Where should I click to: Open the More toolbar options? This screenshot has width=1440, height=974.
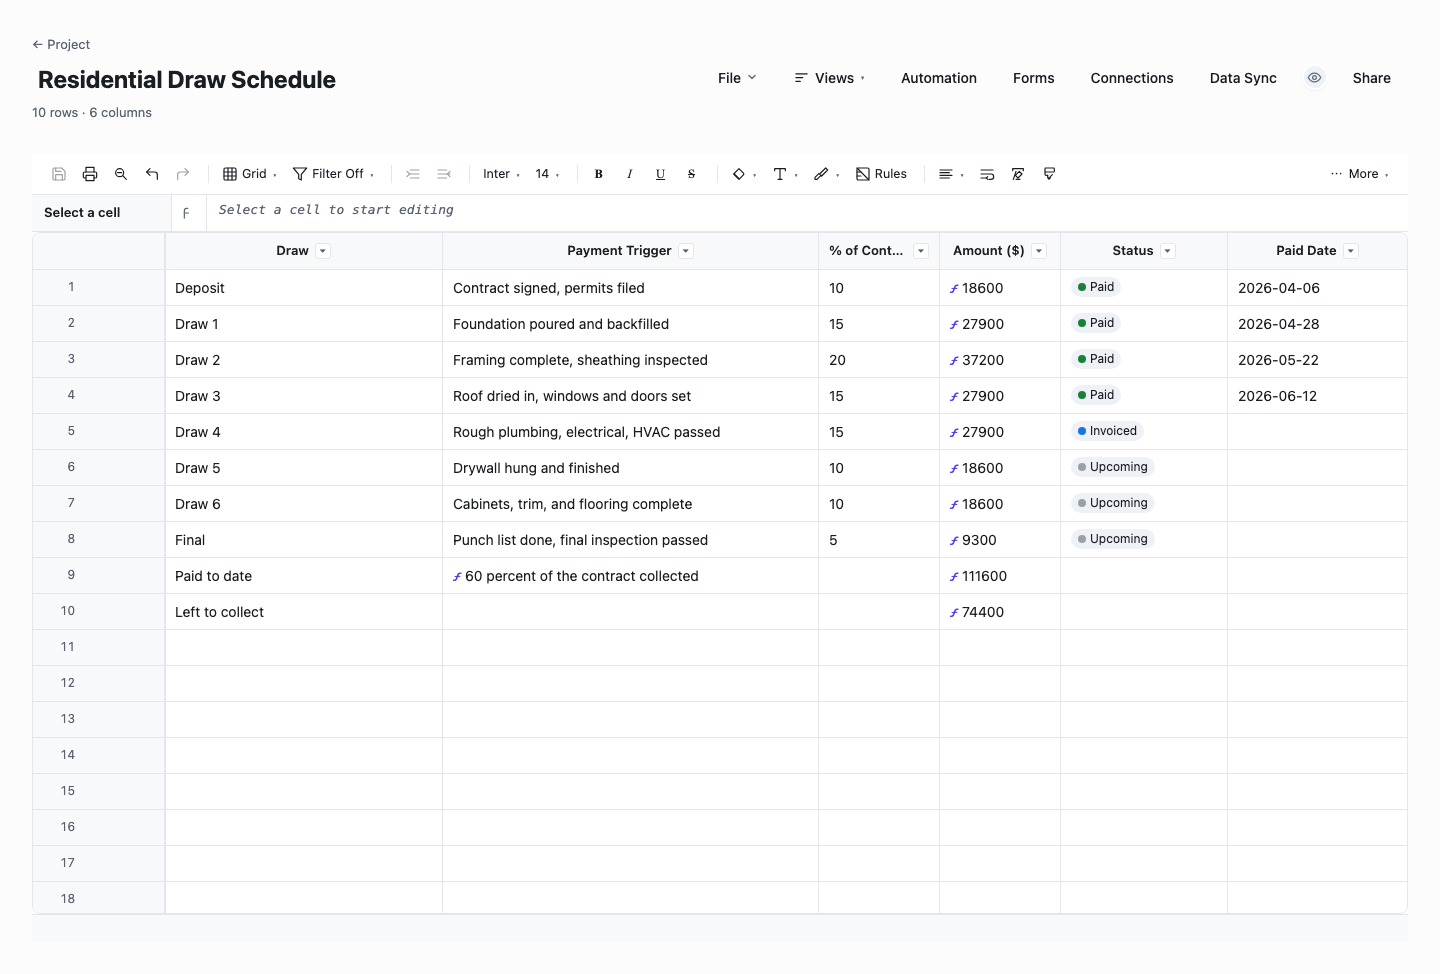(x=1359, y=174)
